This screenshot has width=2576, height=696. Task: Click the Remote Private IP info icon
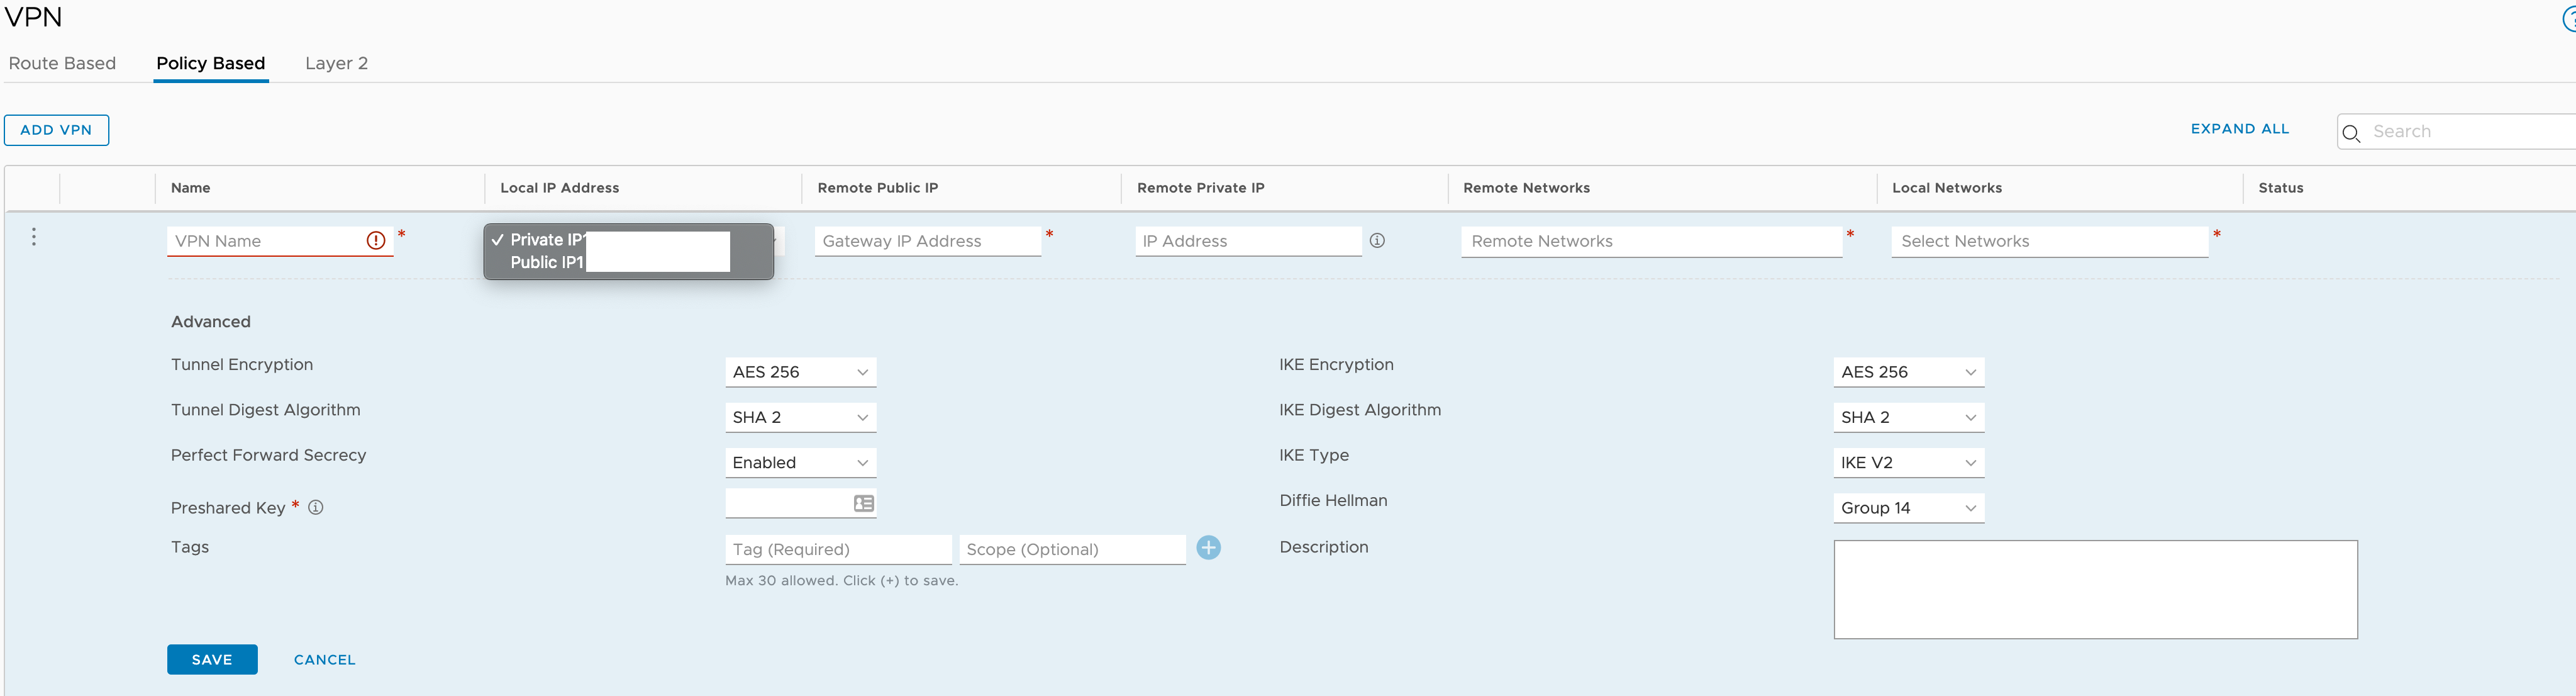point(1377,240)
